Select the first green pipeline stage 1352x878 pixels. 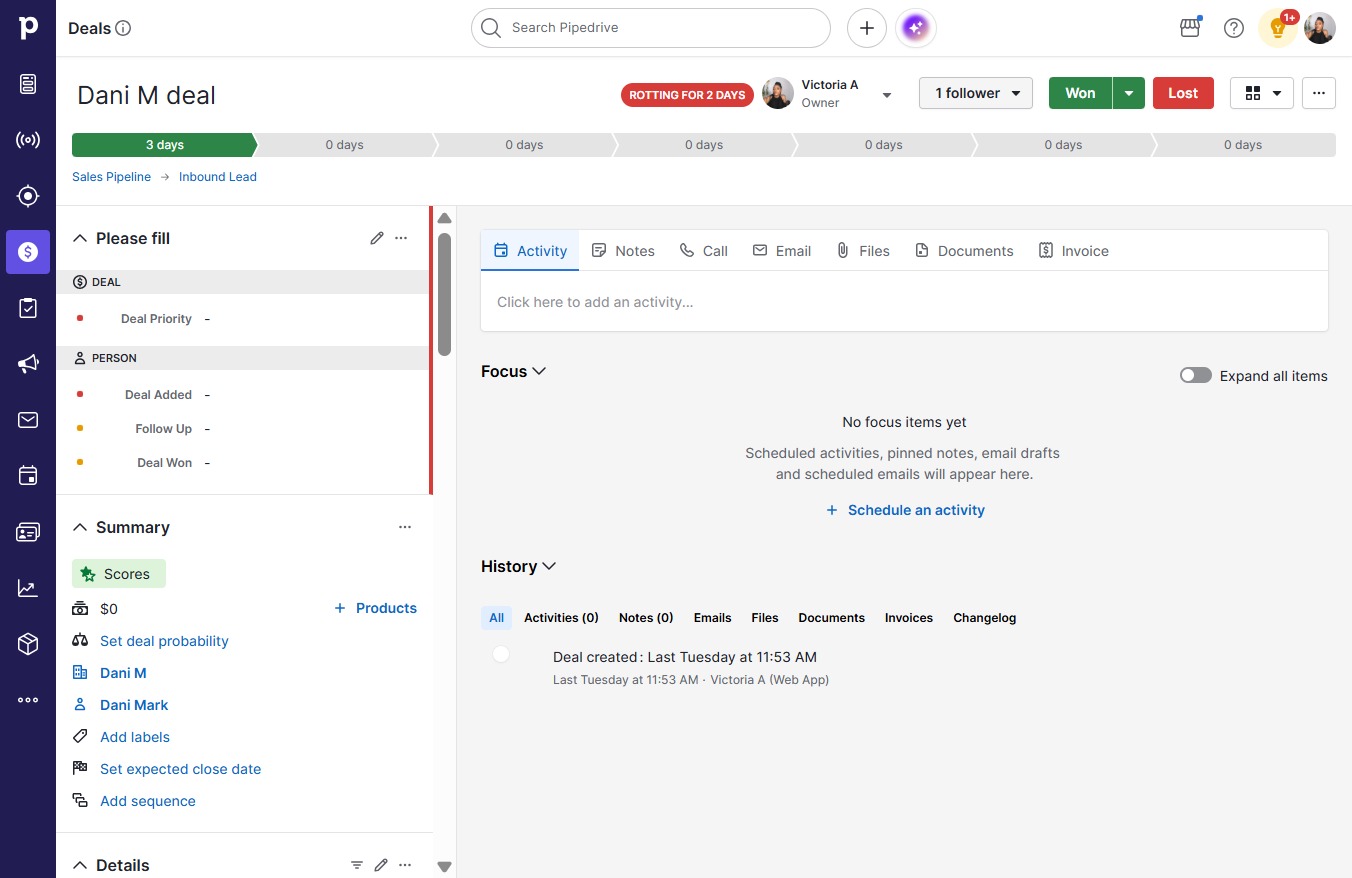coord(163,145)
